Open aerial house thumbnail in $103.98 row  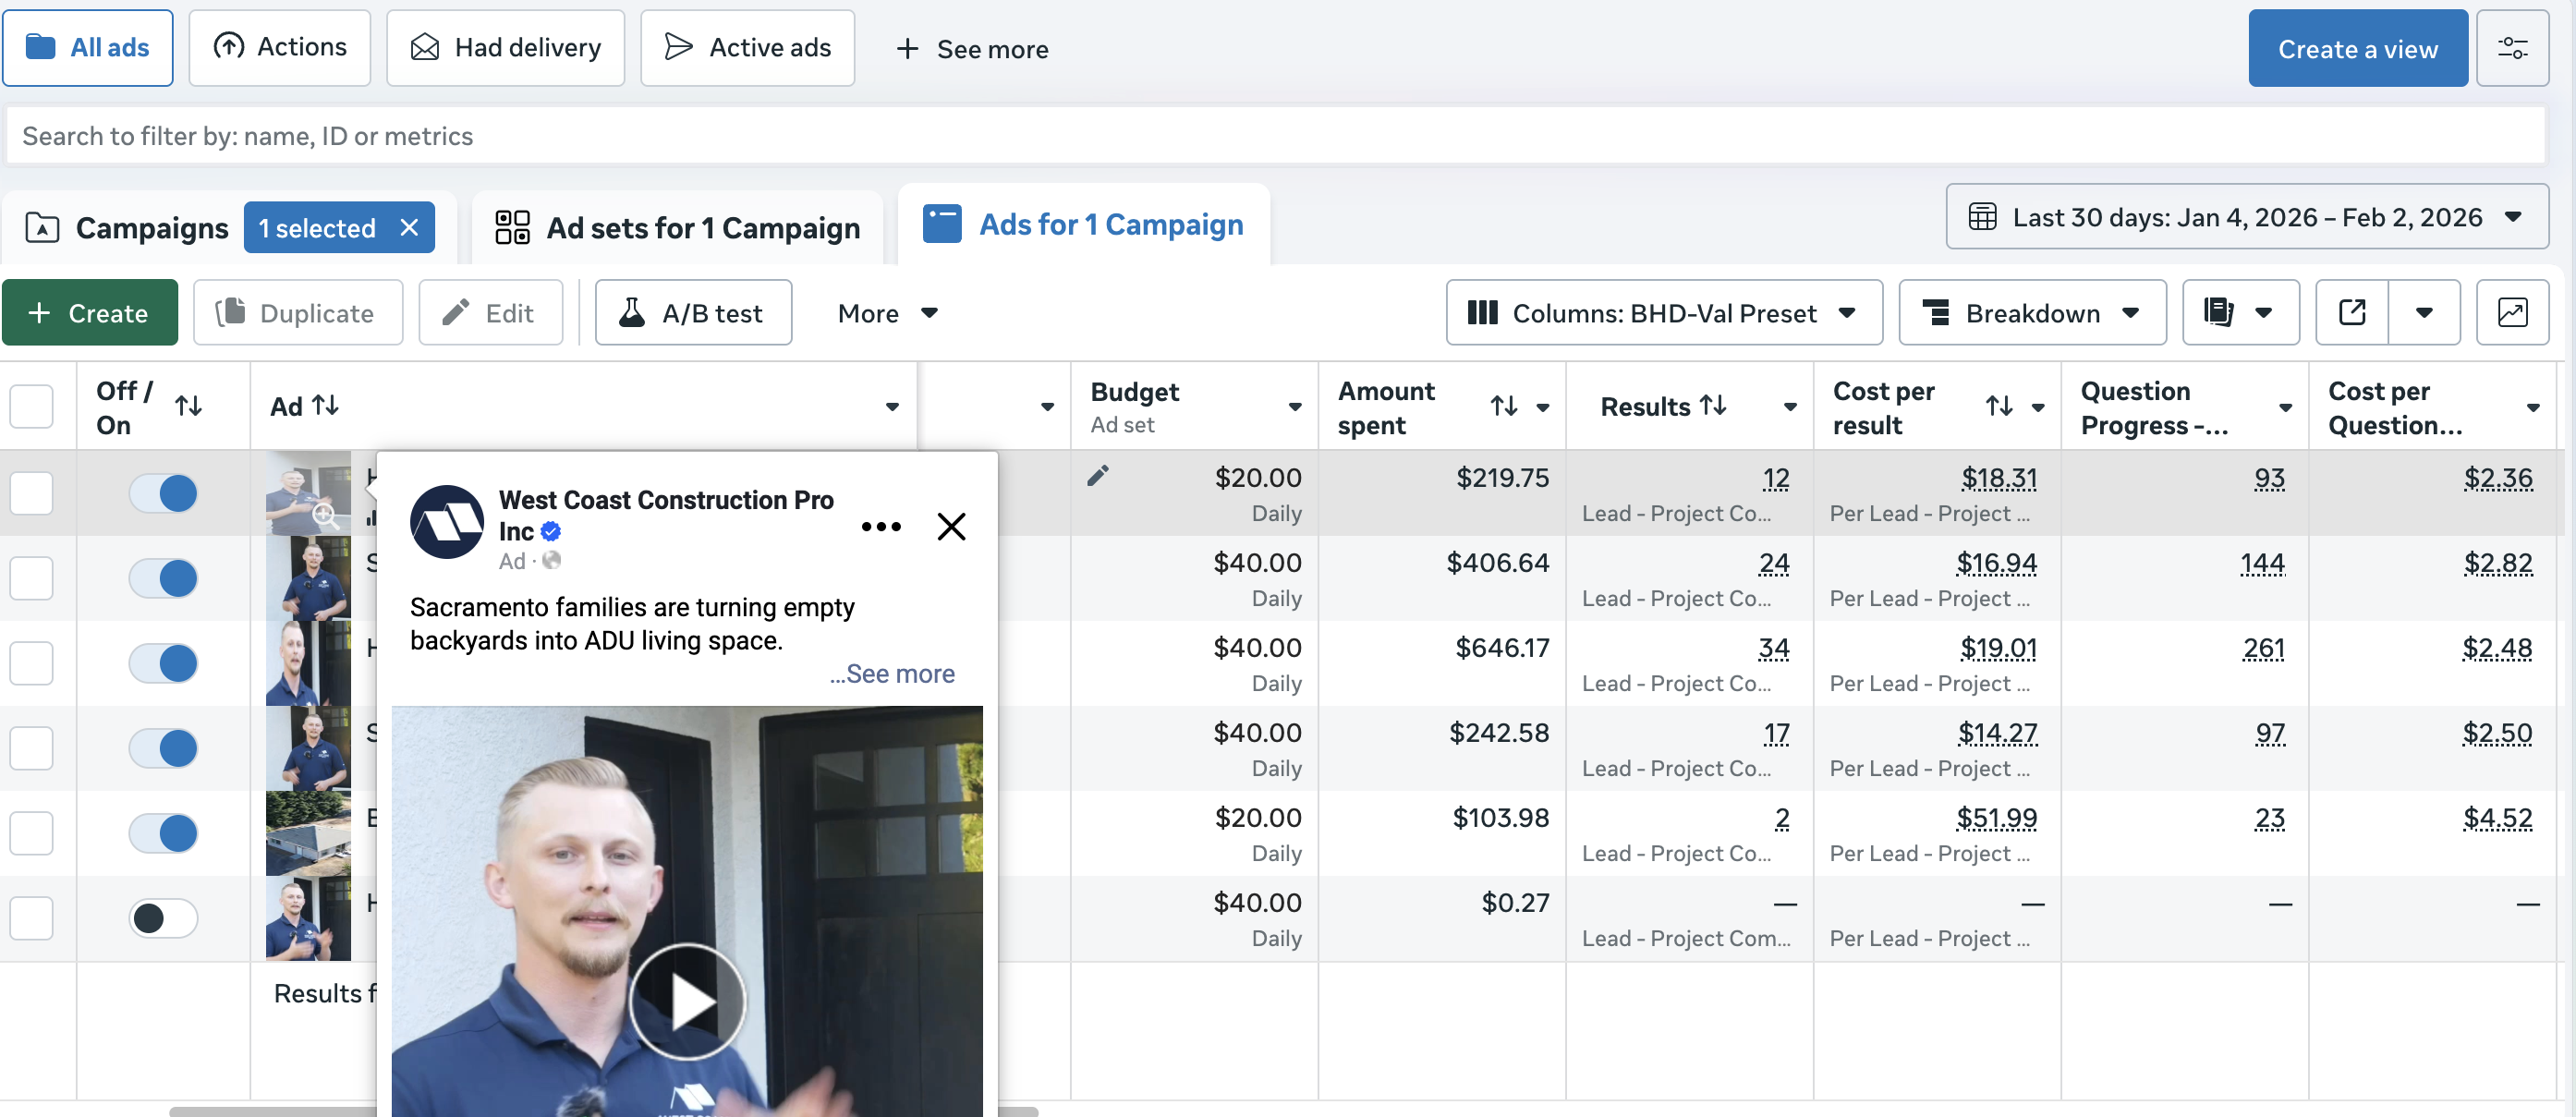point(308,833)
